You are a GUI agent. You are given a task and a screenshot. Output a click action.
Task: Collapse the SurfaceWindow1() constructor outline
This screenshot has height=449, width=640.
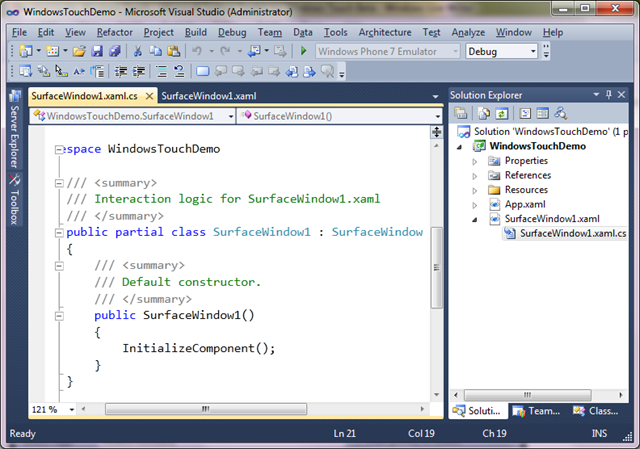[x=59, y=316]
